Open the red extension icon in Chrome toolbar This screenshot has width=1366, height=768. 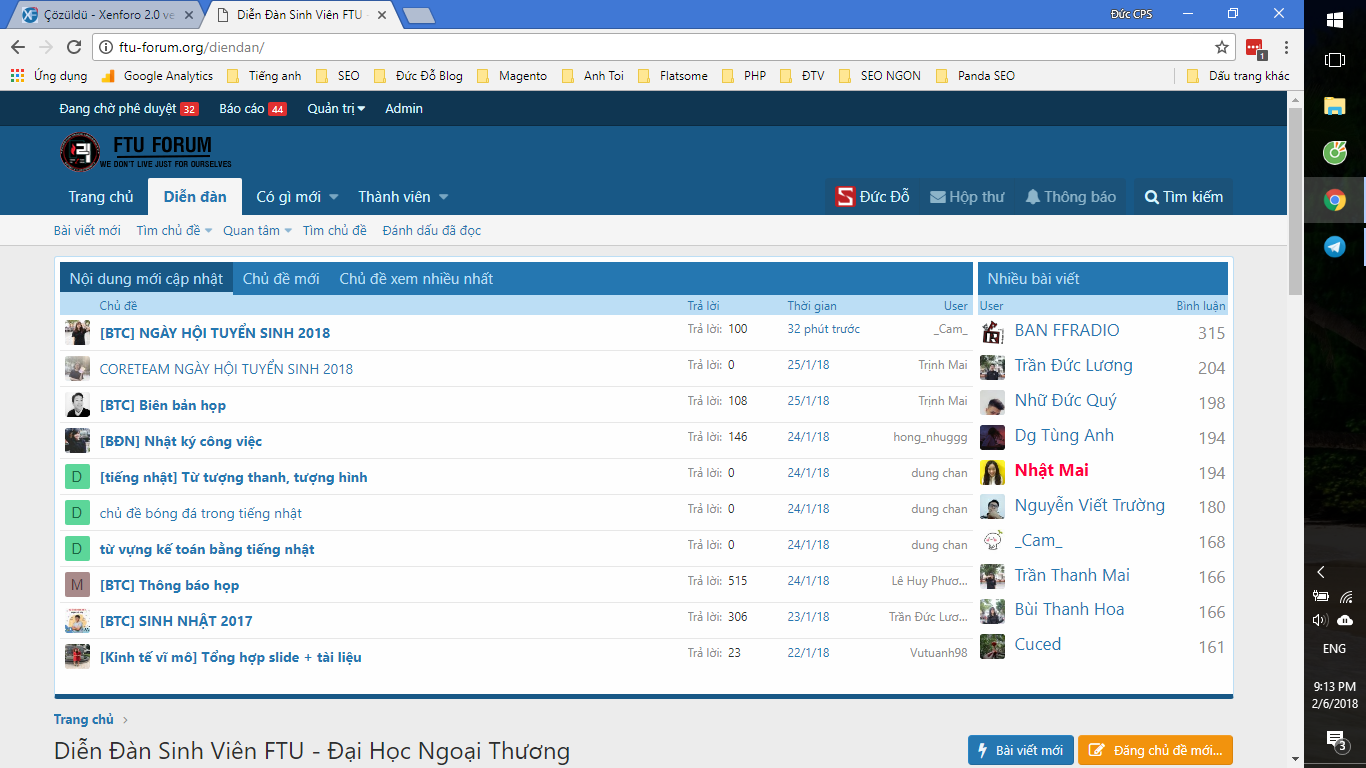(1254, 47)
